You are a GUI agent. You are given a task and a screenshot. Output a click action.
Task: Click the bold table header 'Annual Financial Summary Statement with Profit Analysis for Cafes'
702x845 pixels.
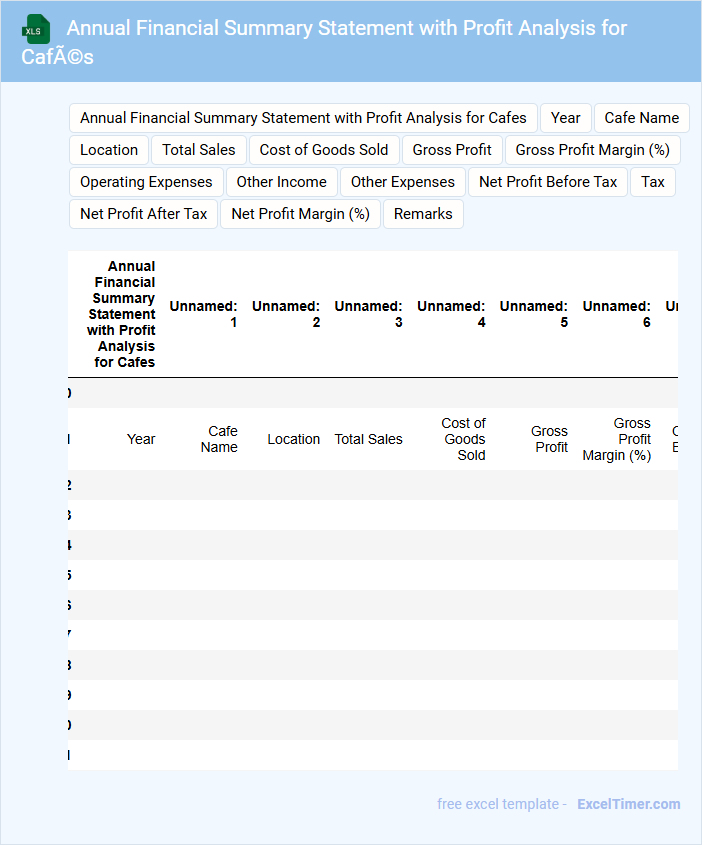click(x=122, y=314)
